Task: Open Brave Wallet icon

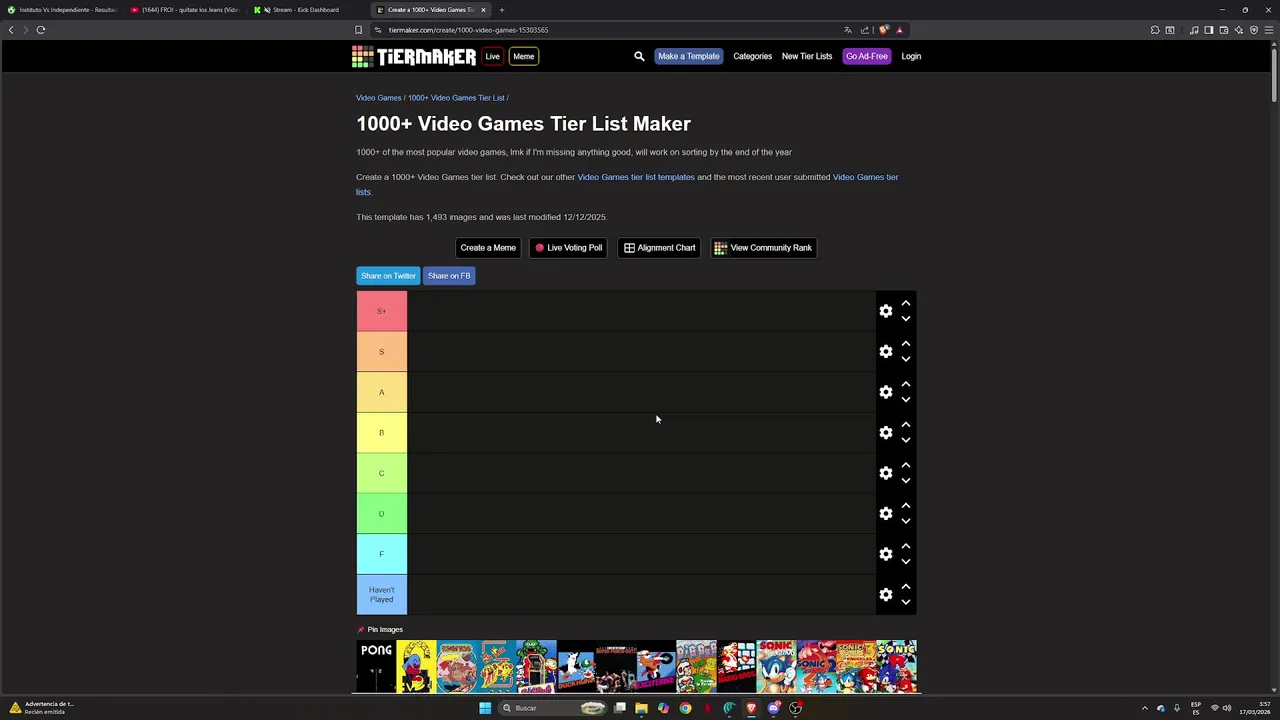Action: tap(1224, 30)
